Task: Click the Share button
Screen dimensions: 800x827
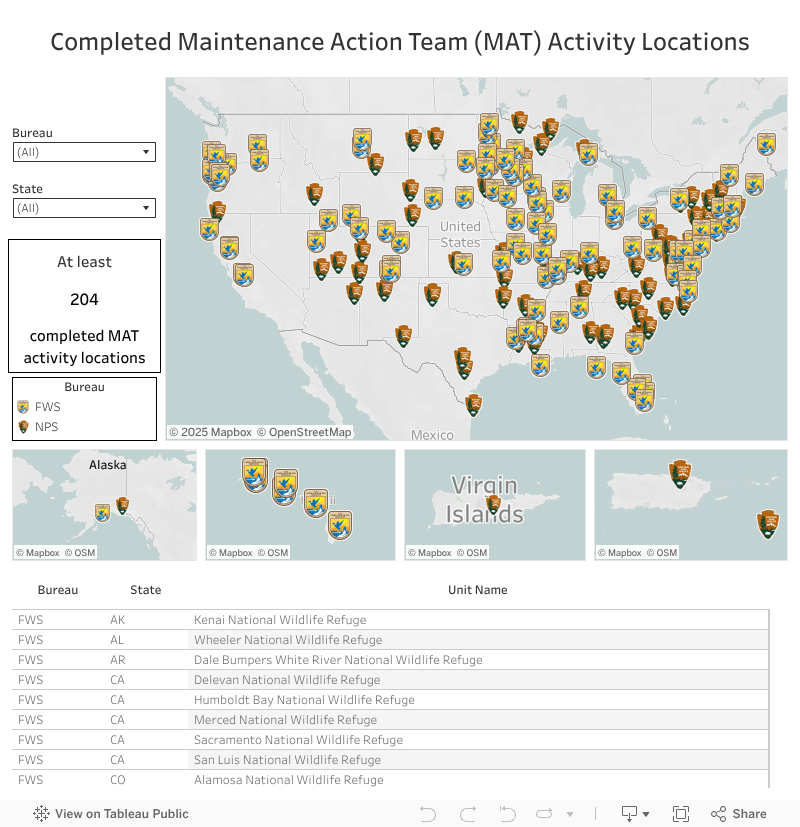Action: pos(738,814)
